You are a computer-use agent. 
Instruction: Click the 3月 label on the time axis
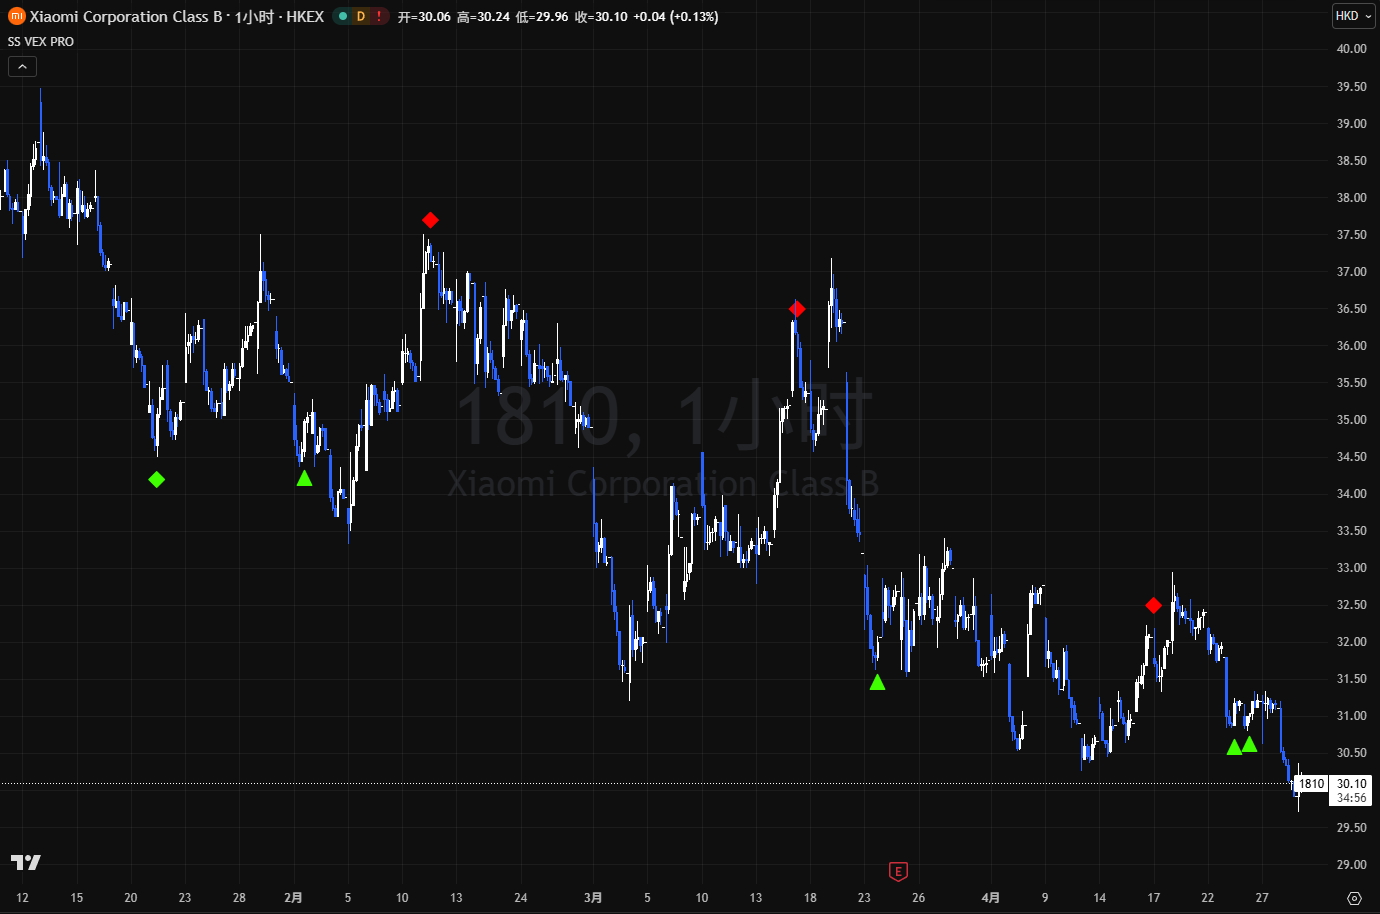pos(593,898)
